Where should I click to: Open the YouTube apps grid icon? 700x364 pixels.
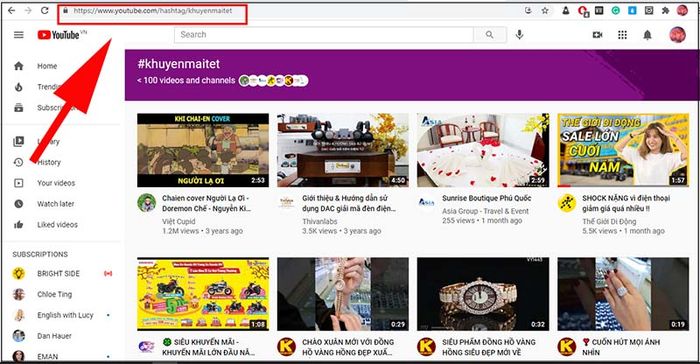pyautogui.click(x=622, y=34)
